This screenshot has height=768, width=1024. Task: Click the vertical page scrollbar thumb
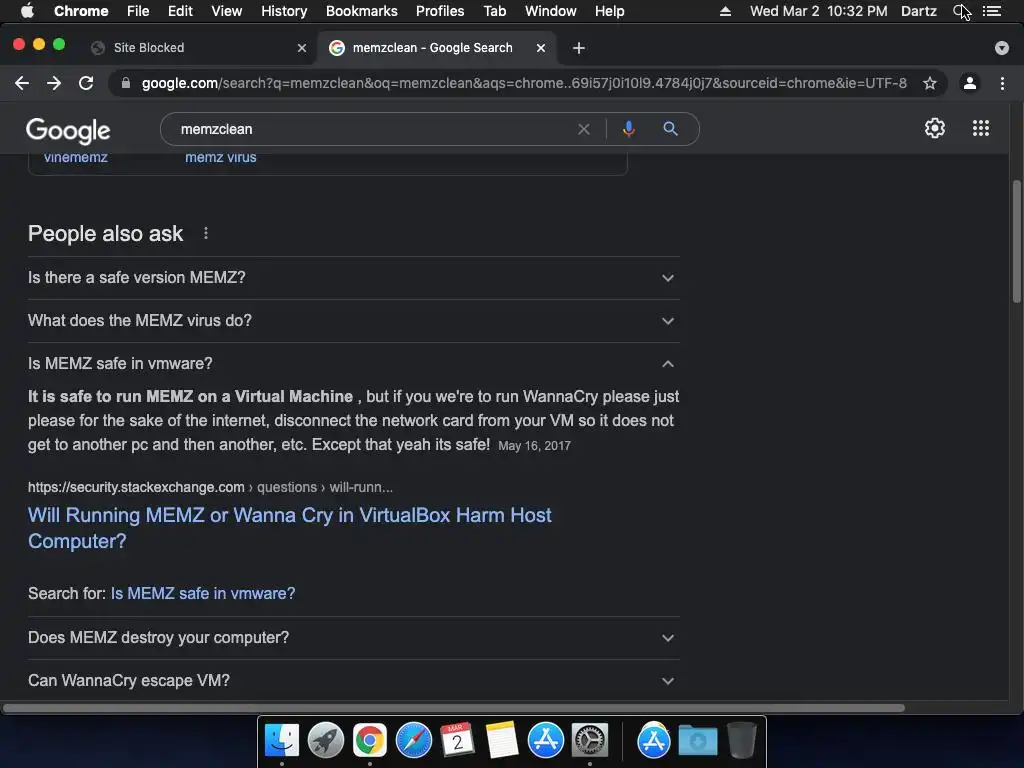click(x=1016, y=241)
